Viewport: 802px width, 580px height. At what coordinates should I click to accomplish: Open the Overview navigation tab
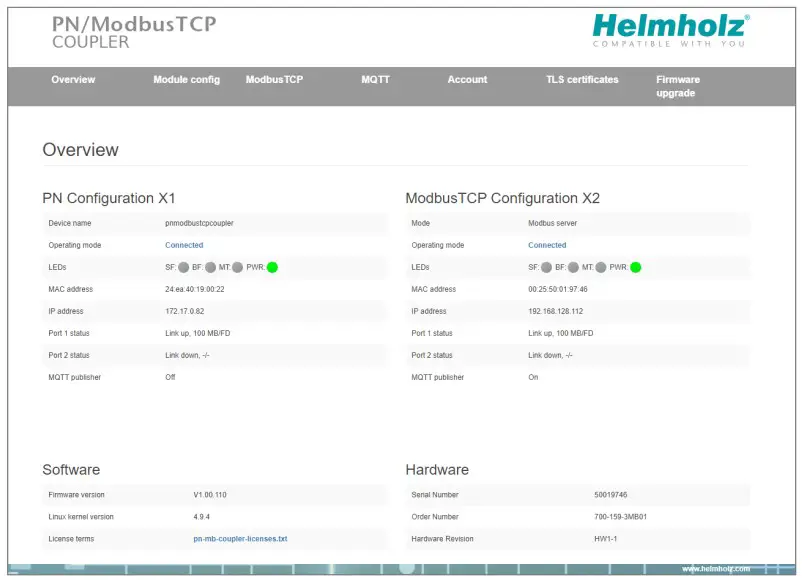73,80
